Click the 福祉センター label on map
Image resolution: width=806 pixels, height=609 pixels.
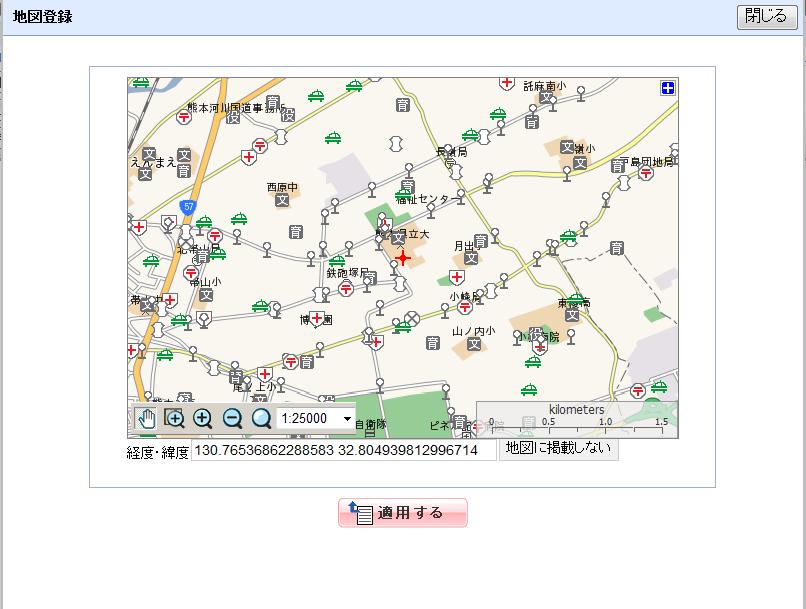(428, 199)
